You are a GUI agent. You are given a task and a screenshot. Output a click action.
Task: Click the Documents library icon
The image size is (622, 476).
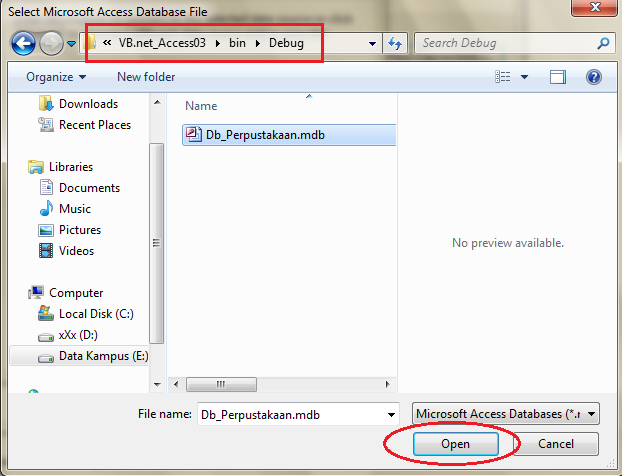pos(46,188)
